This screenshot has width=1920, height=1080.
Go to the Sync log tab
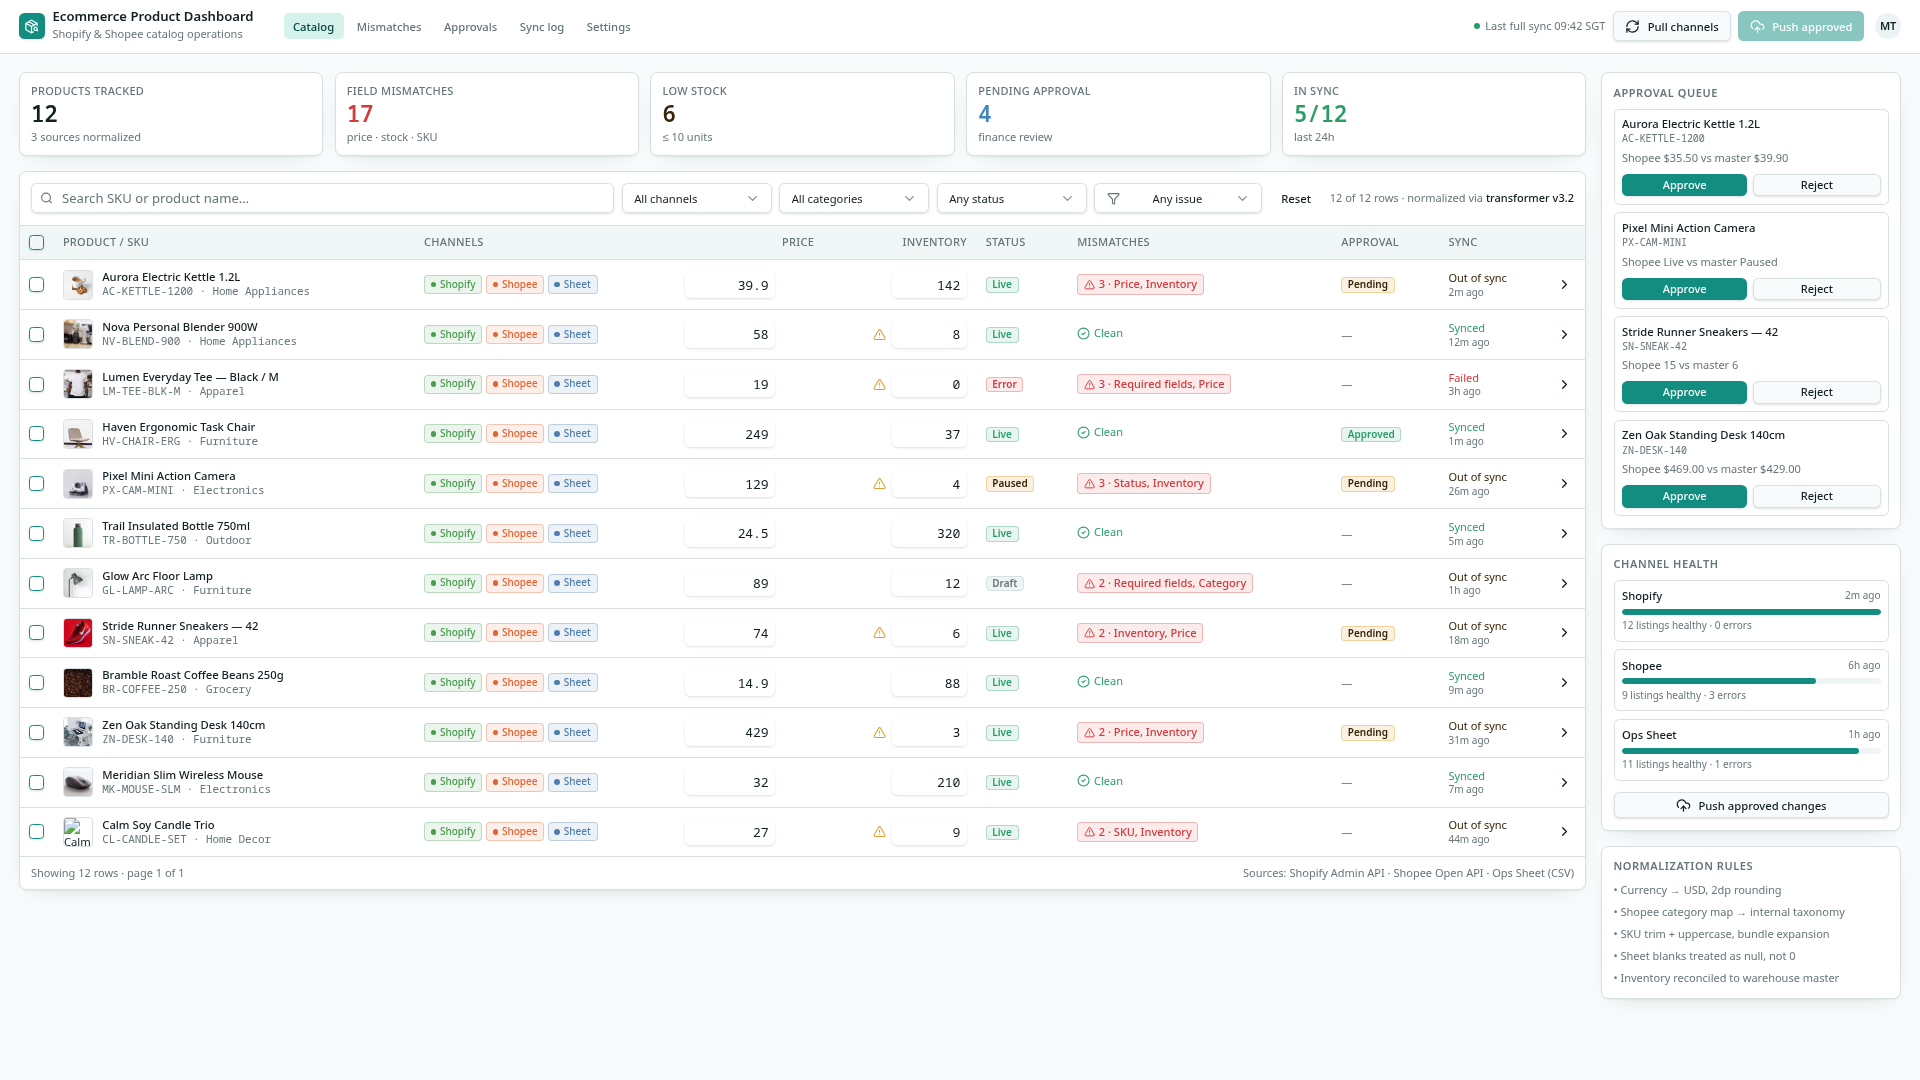tap(541, 27)
